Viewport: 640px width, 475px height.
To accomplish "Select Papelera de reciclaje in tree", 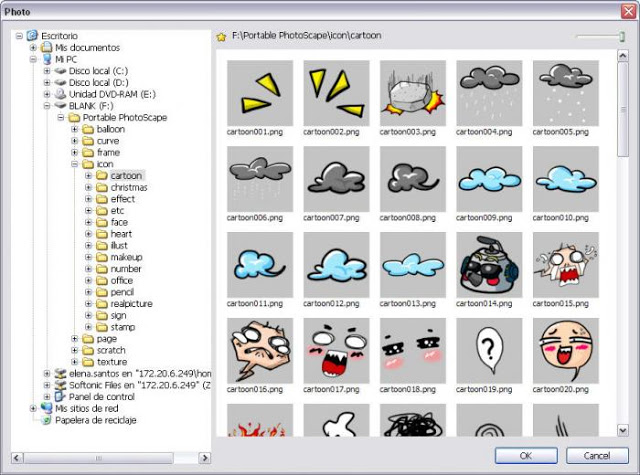I will [96, 420].
